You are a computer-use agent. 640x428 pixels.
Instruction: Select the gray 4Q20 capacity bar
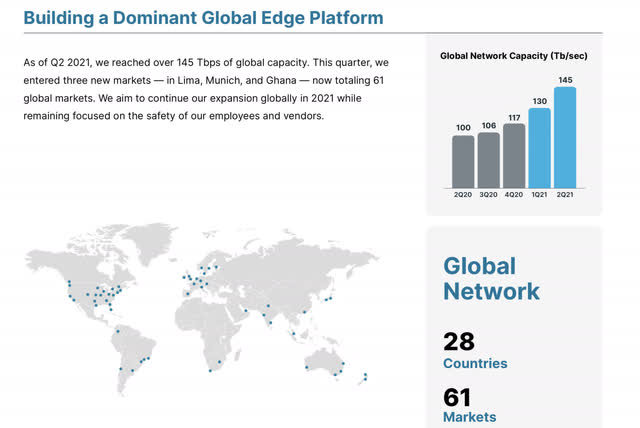(x=514, y=155)
